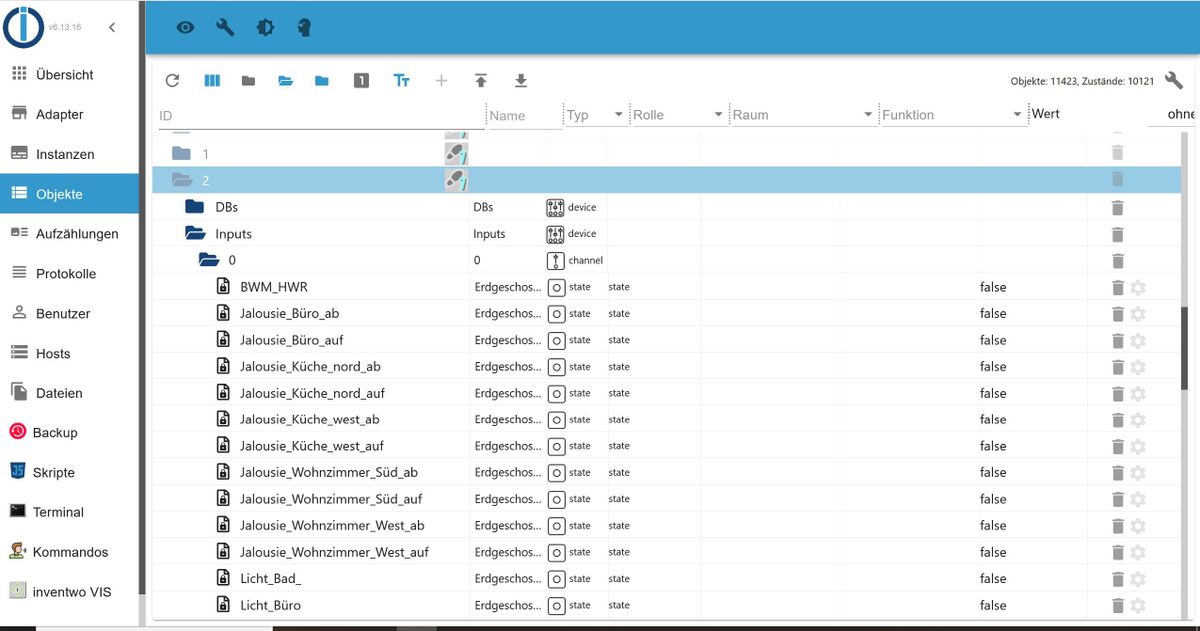Delete Jalousie_Küche_west_ab with trash icon
This screenshot has width=1200, height=631.
tap(1117, 419)
